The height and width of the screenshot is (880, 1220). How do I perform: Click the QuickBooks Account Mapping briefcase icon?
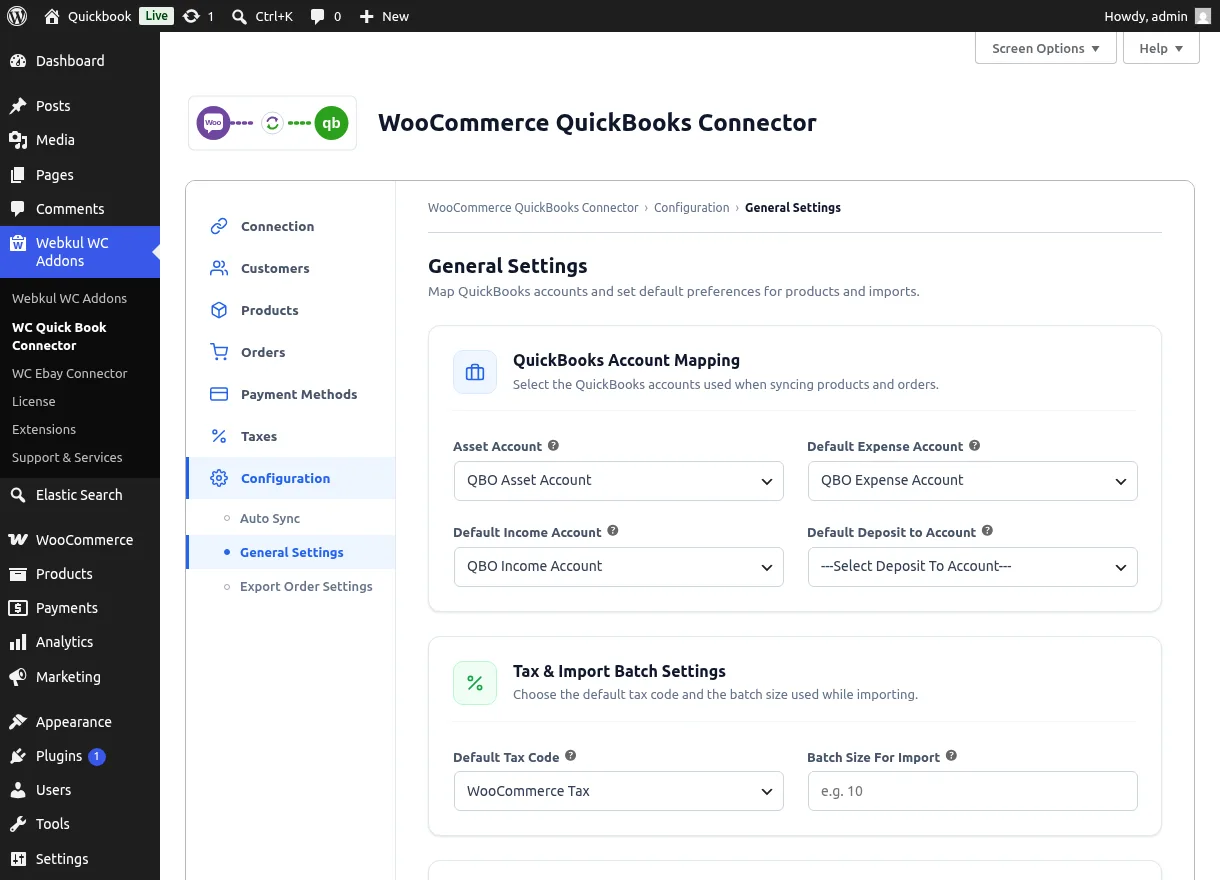(x=475, y=372)
